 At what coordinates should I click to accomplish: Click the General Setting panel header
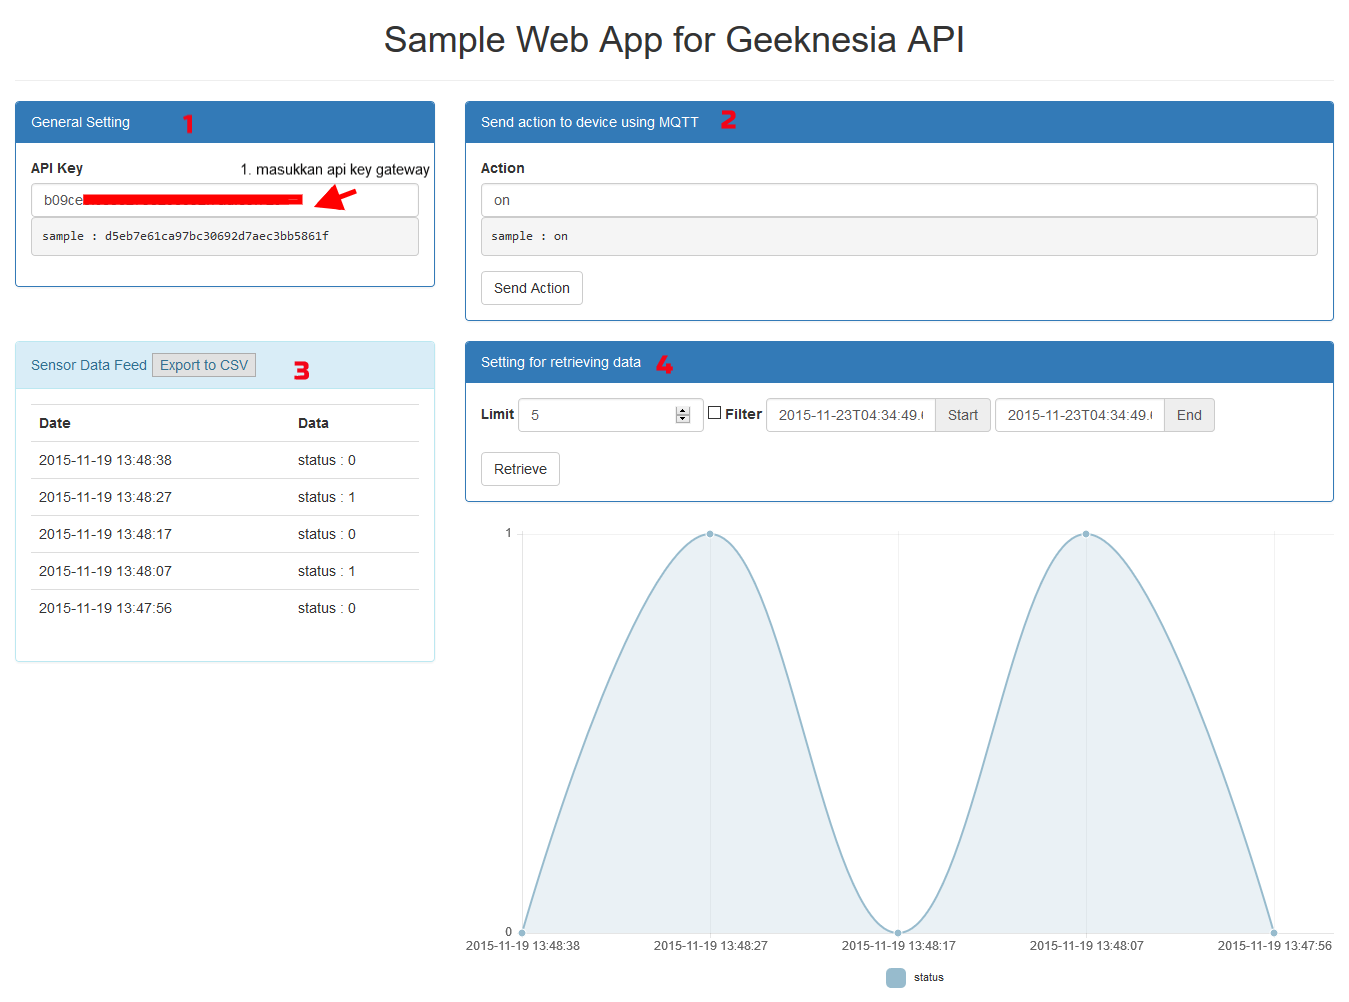click(x=225, y=122)
